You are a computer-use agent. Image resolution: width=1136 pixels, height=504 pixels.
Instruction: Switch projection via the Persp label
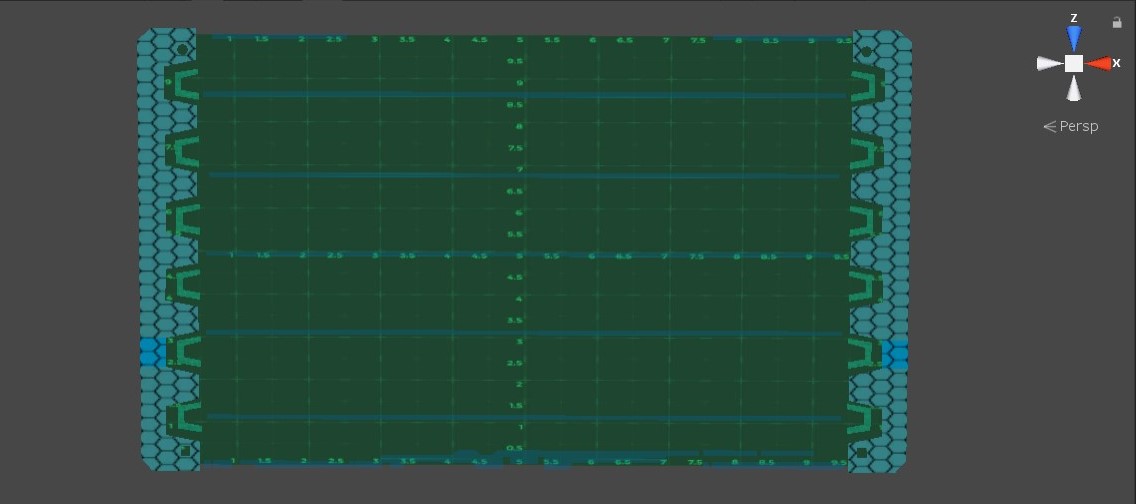(x=1071, y=126)
